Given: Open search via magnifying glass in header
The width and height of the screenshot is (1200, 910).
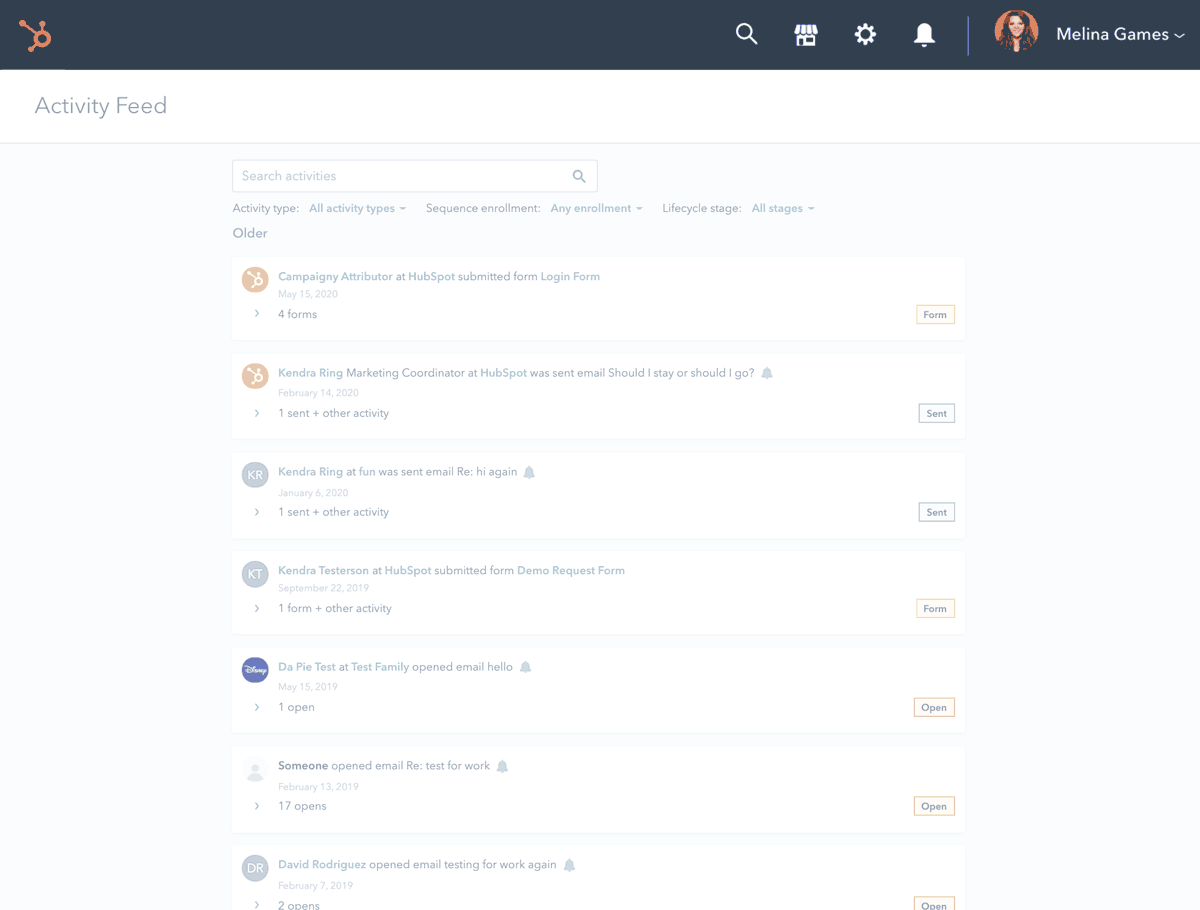Looking at the screenshot, I should coord(746,34).
